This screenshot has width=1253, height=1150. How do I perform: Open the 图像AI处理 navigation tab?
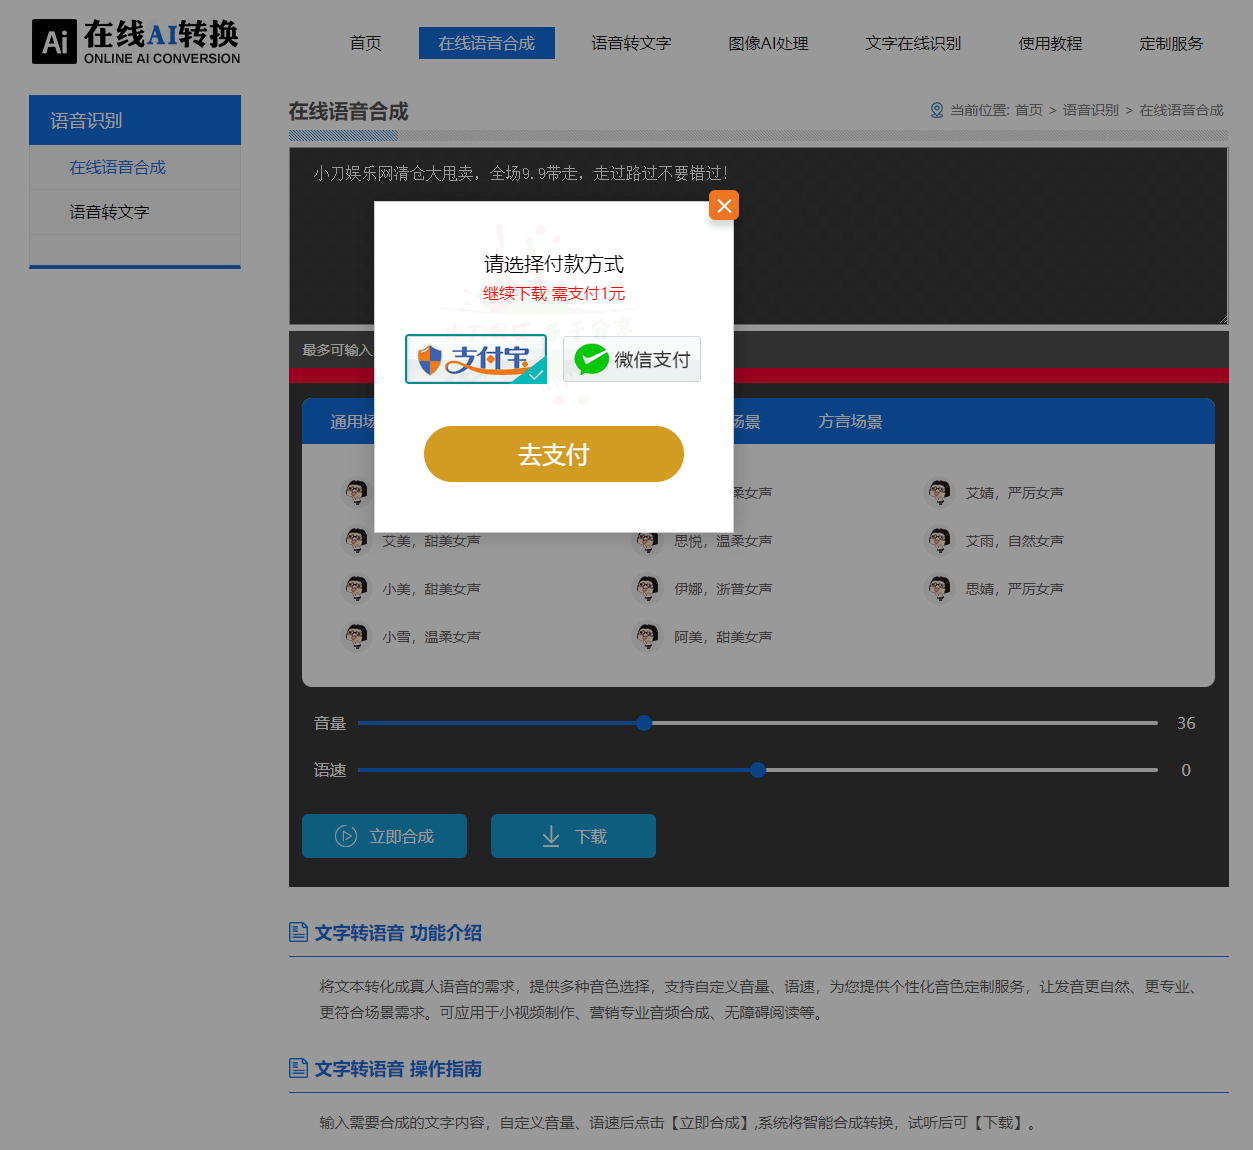point(768,43)
